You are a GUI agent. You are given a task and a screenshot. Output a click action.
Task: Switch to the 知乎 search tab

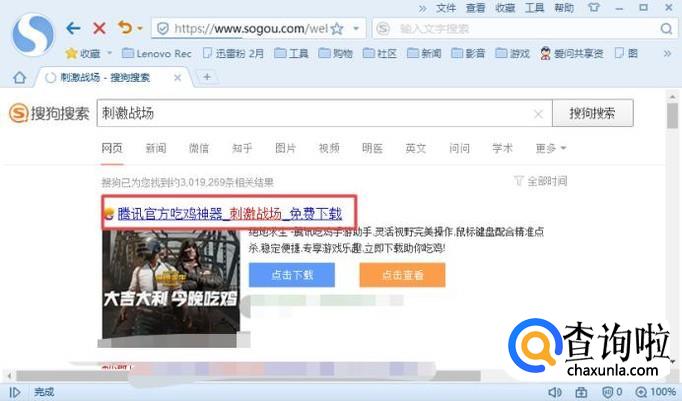point(242,148)
